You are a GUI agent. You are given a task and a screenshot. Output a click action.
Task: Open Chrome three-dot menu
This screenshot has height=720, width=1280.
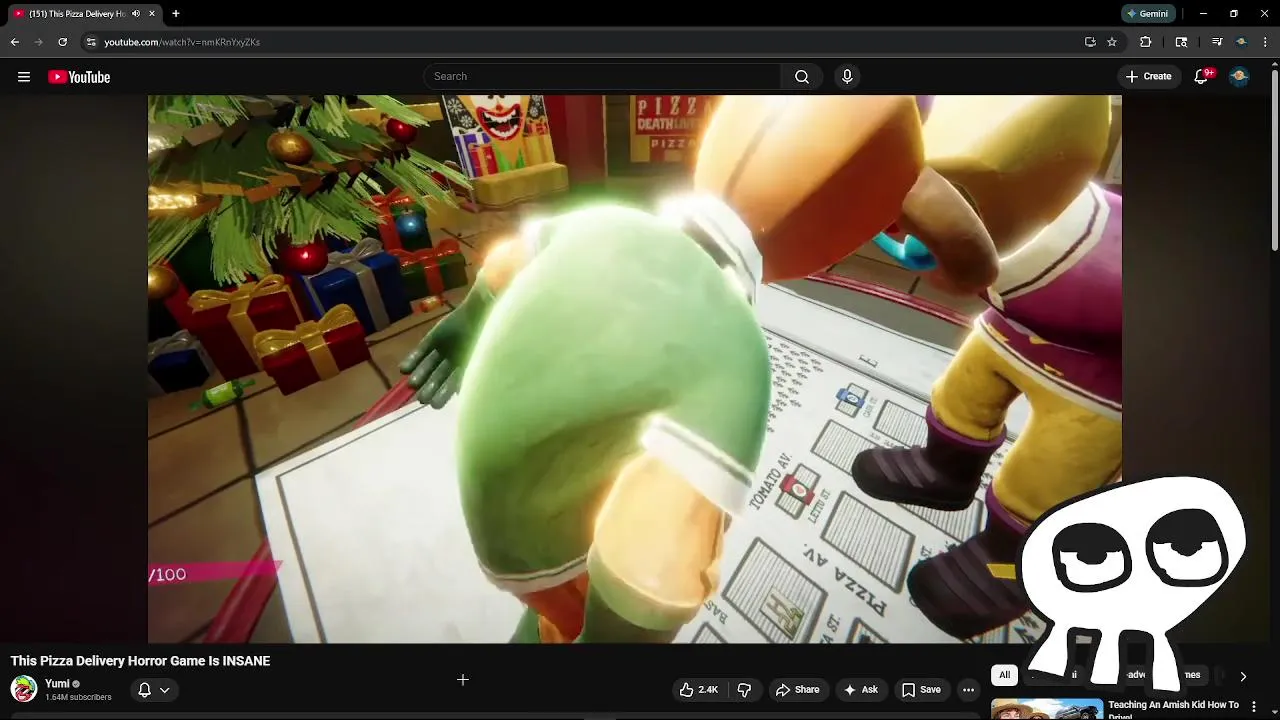click(x=1265, y=42)
